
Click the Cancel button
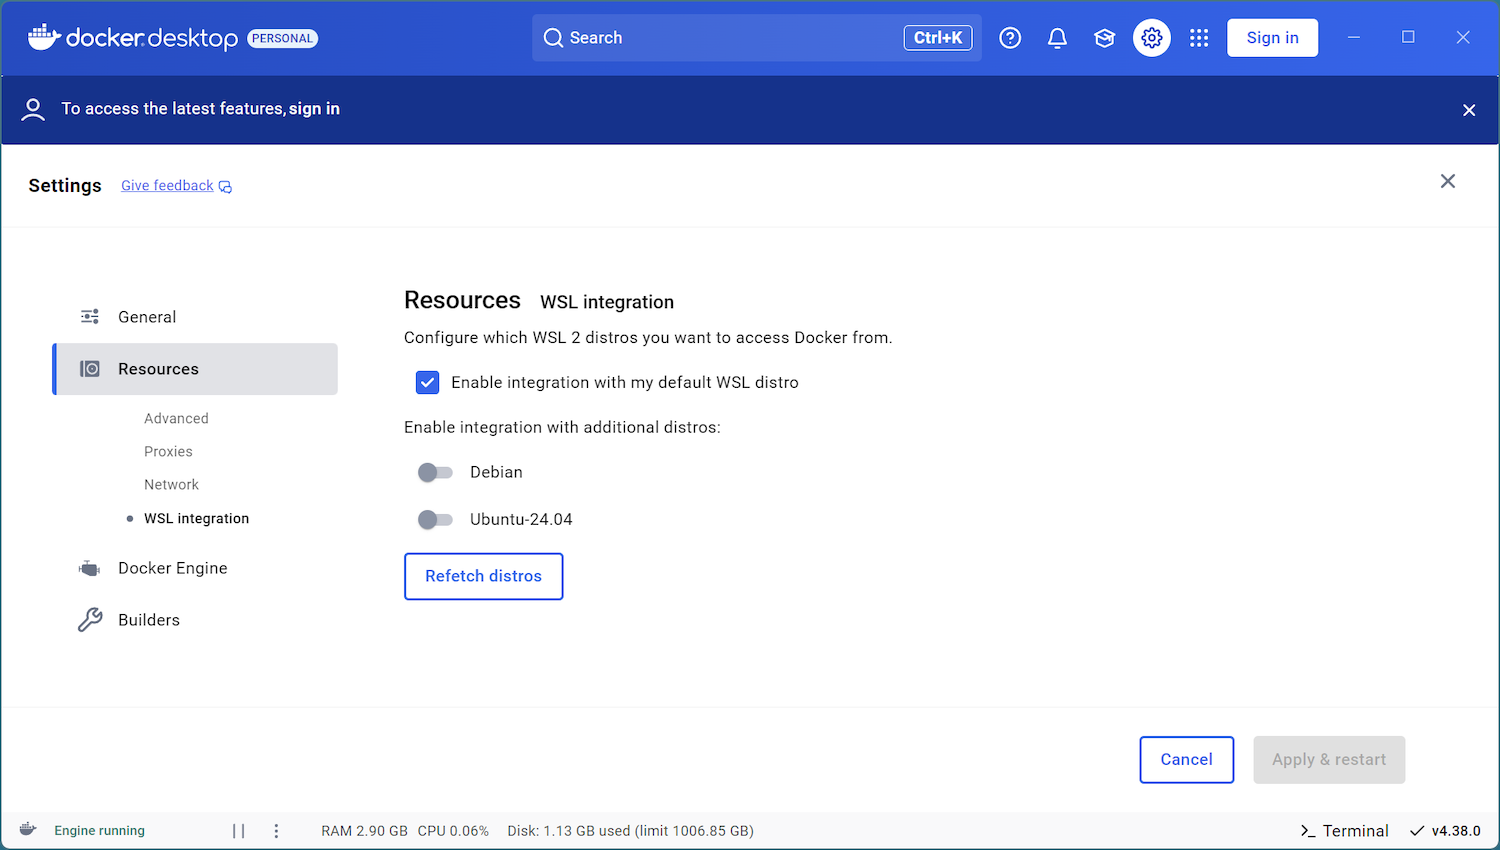[x=1186, y=759]
